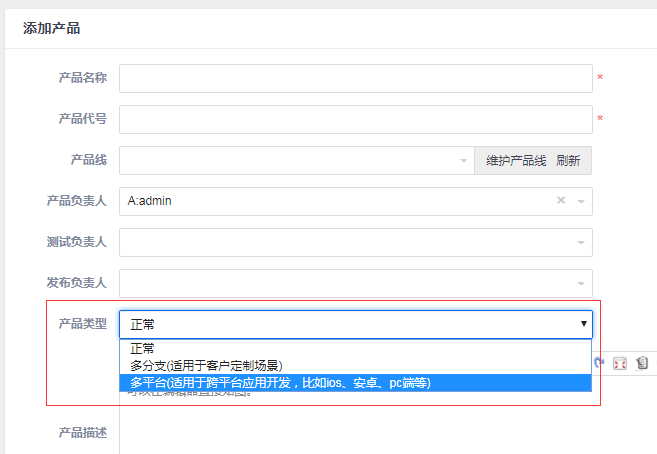Click the 维护产品线 link
Screen dimensions: 657x454
point(516,160)
